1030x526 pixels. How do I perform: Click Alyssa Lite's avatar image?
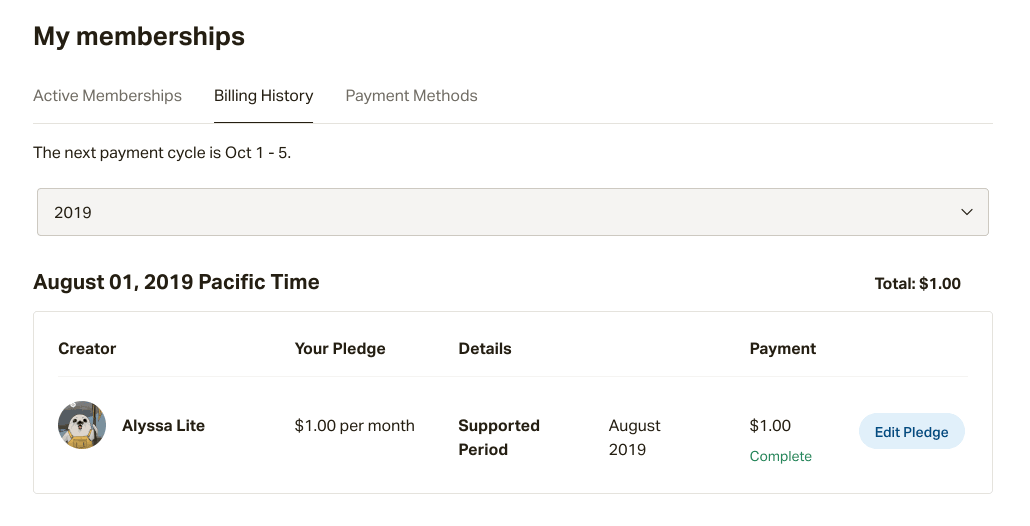tap(82, 425)
